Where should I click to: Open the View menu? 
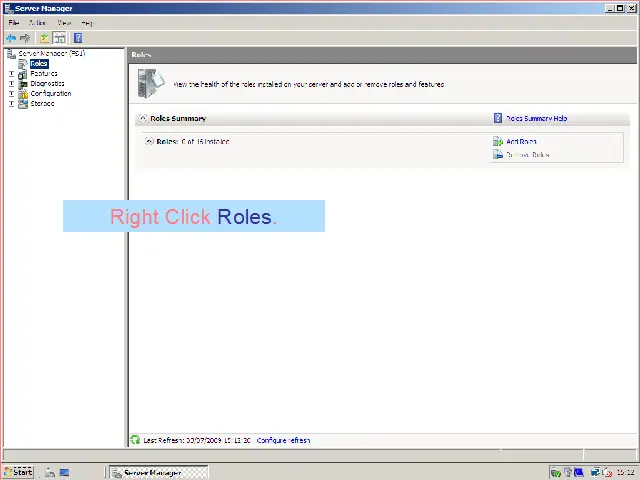(x=64, y=23)
